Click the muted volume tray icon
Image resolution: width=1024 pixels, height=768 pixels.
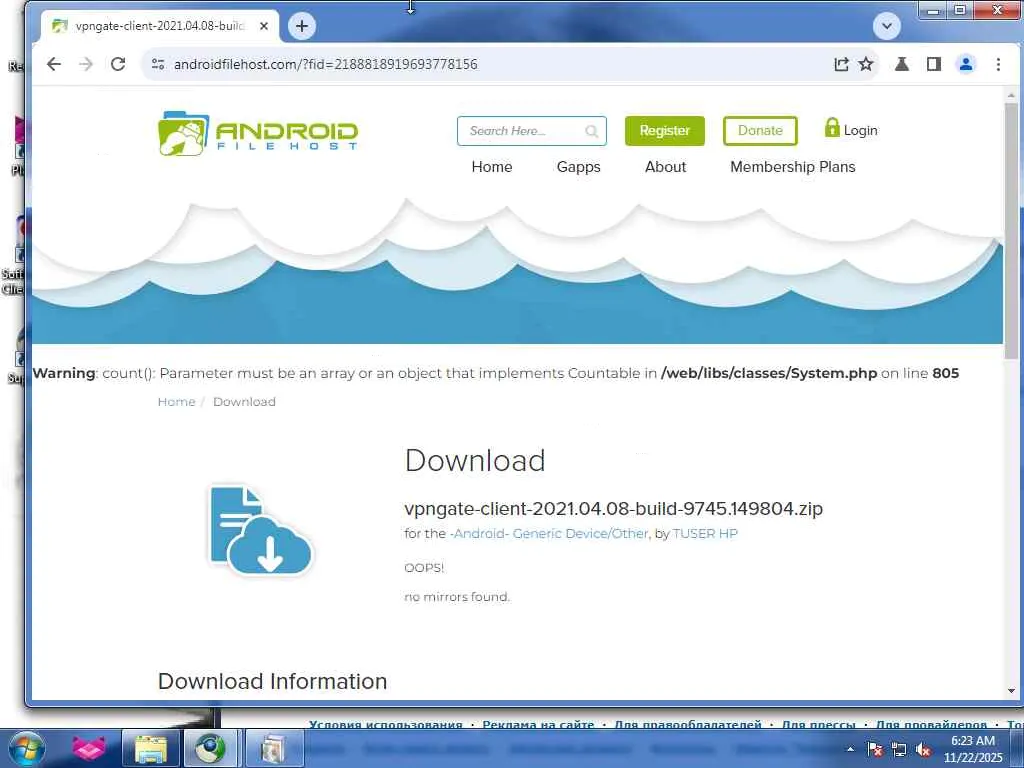(923, 750)
